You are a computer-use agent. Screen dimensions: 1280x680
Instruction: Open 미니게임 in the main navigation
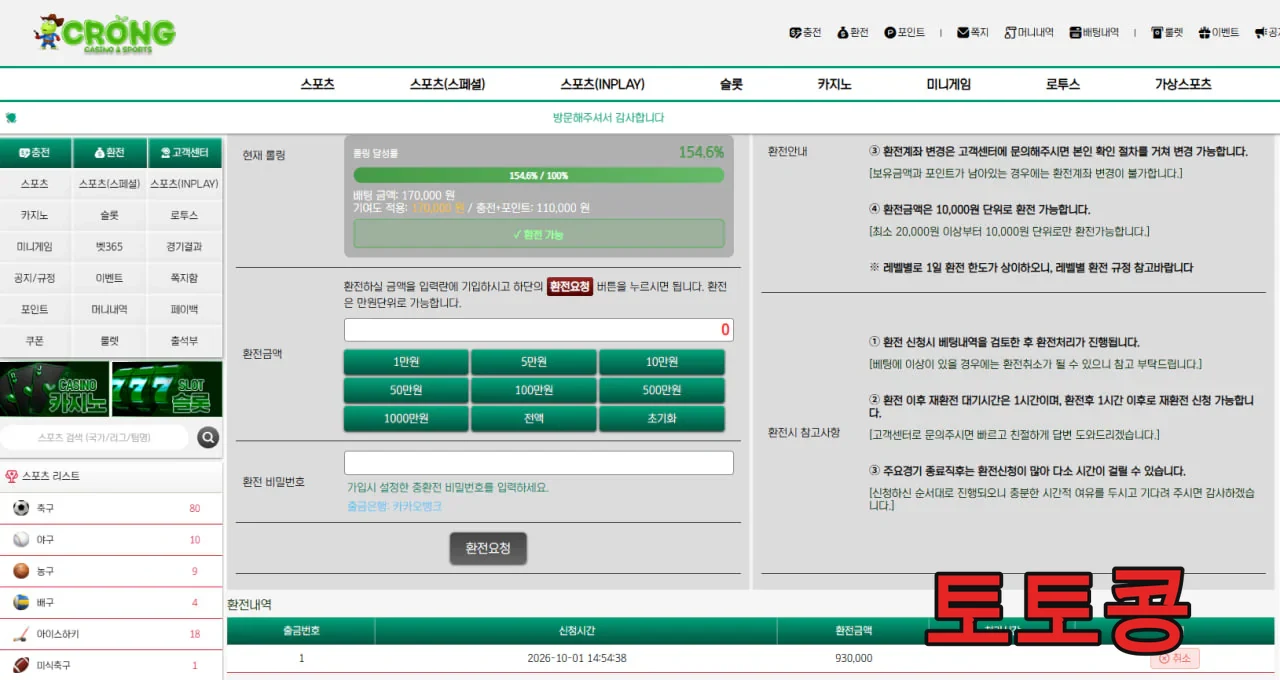[x=948, y=85]
